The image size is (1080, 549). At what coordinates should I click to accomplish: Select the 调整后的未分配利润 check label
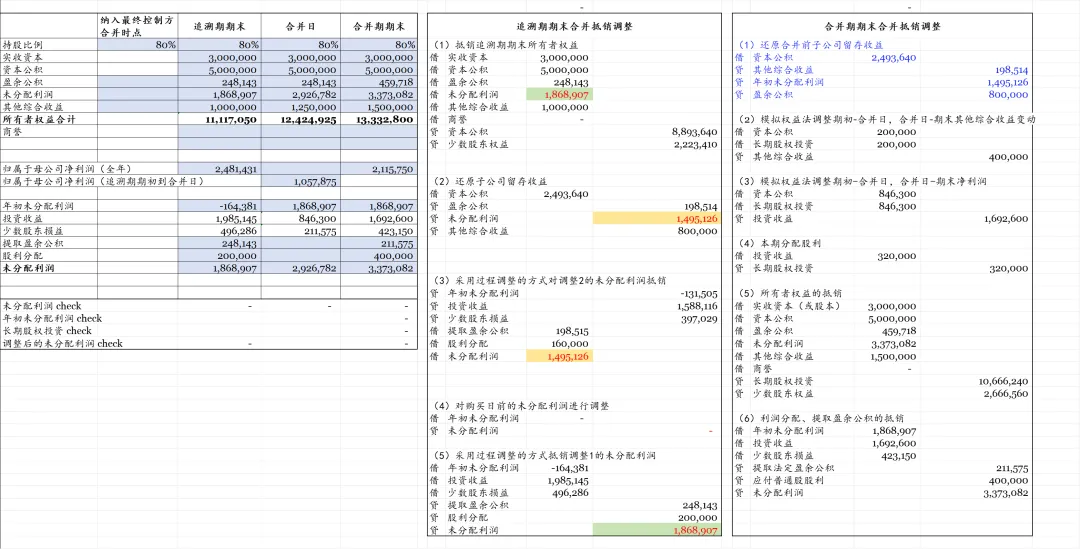coord(63,343)
